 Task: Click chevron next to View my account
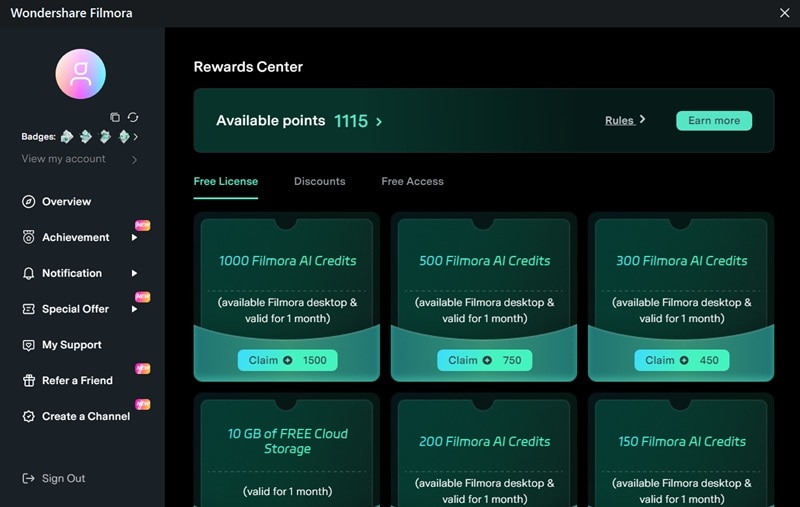[134, 160]
